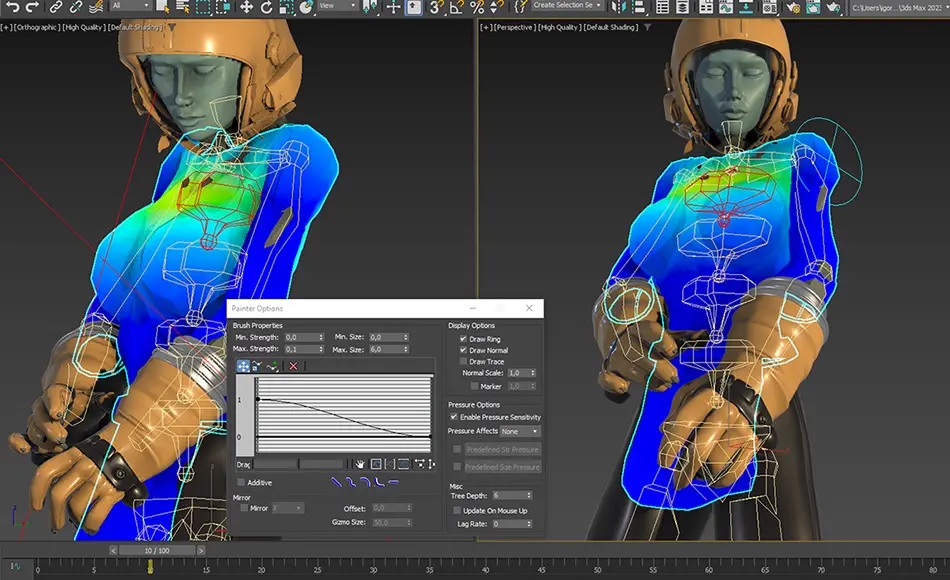Open the selection filter All dropdown
This screenshot has height=580, width=950.
[130, 5]
